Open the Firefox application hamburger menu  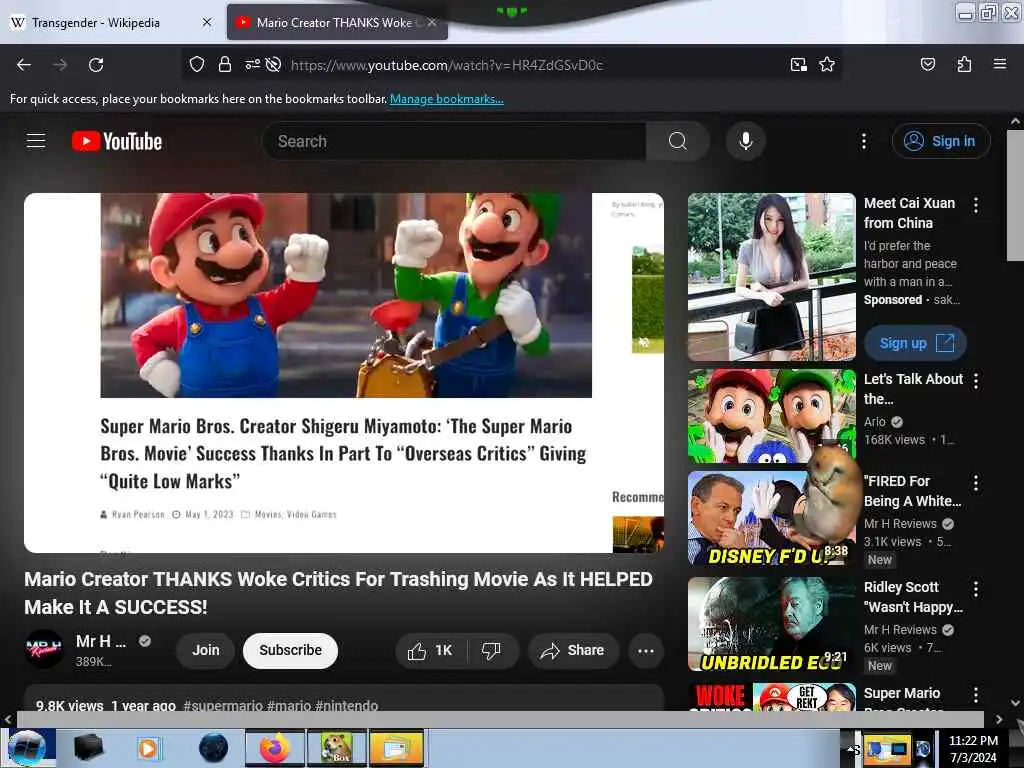pyautogui.click(x=999, y=64)
